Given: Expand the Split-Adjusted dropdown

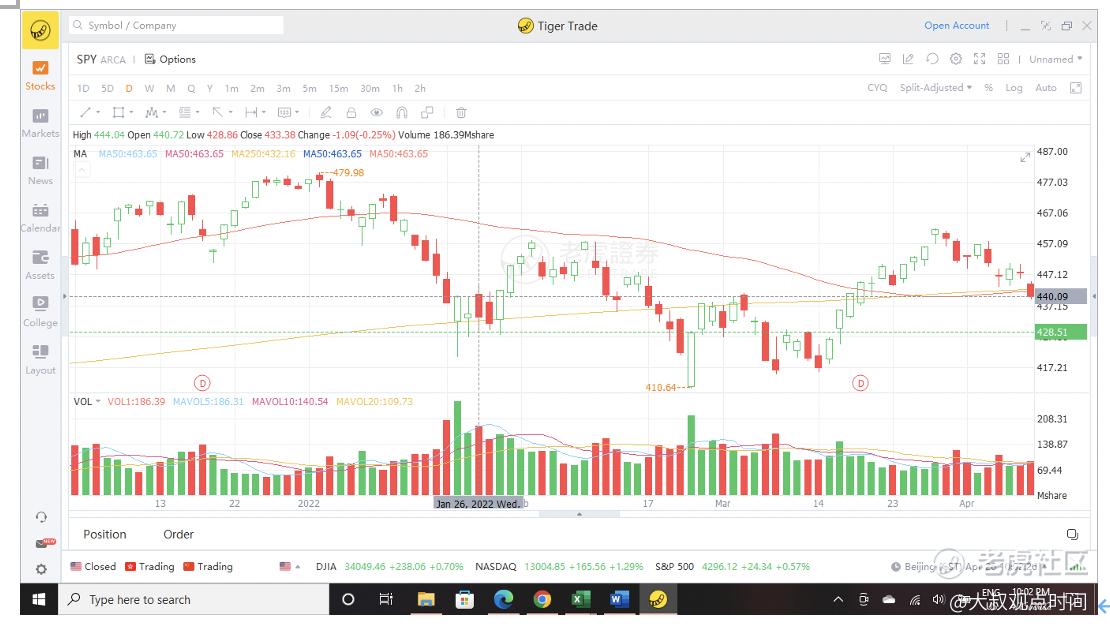Looking at the screenshot, I should (936, 88).
